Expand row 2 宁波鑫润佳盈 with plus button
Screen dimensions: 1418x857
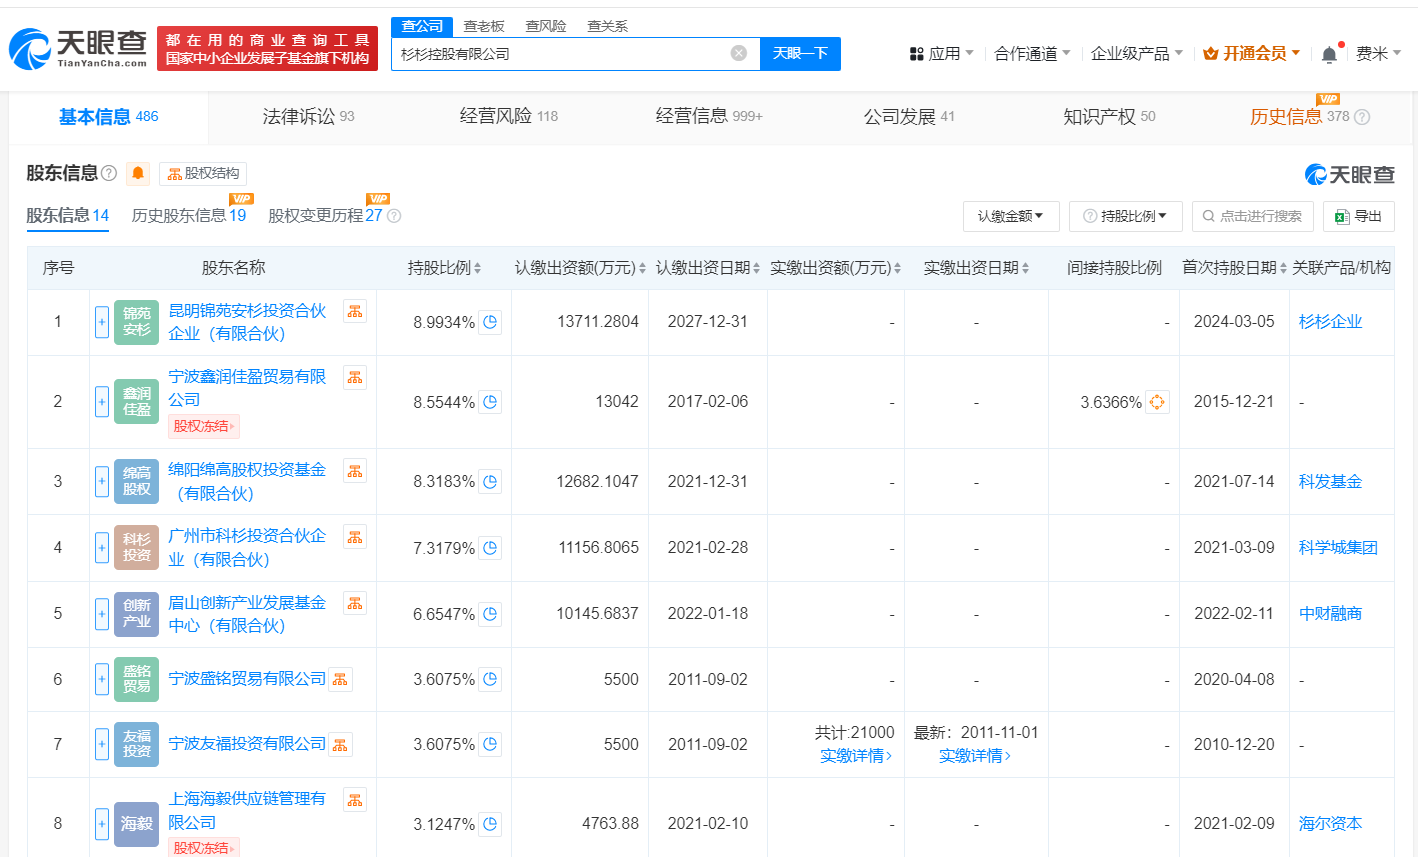[102, 402]
